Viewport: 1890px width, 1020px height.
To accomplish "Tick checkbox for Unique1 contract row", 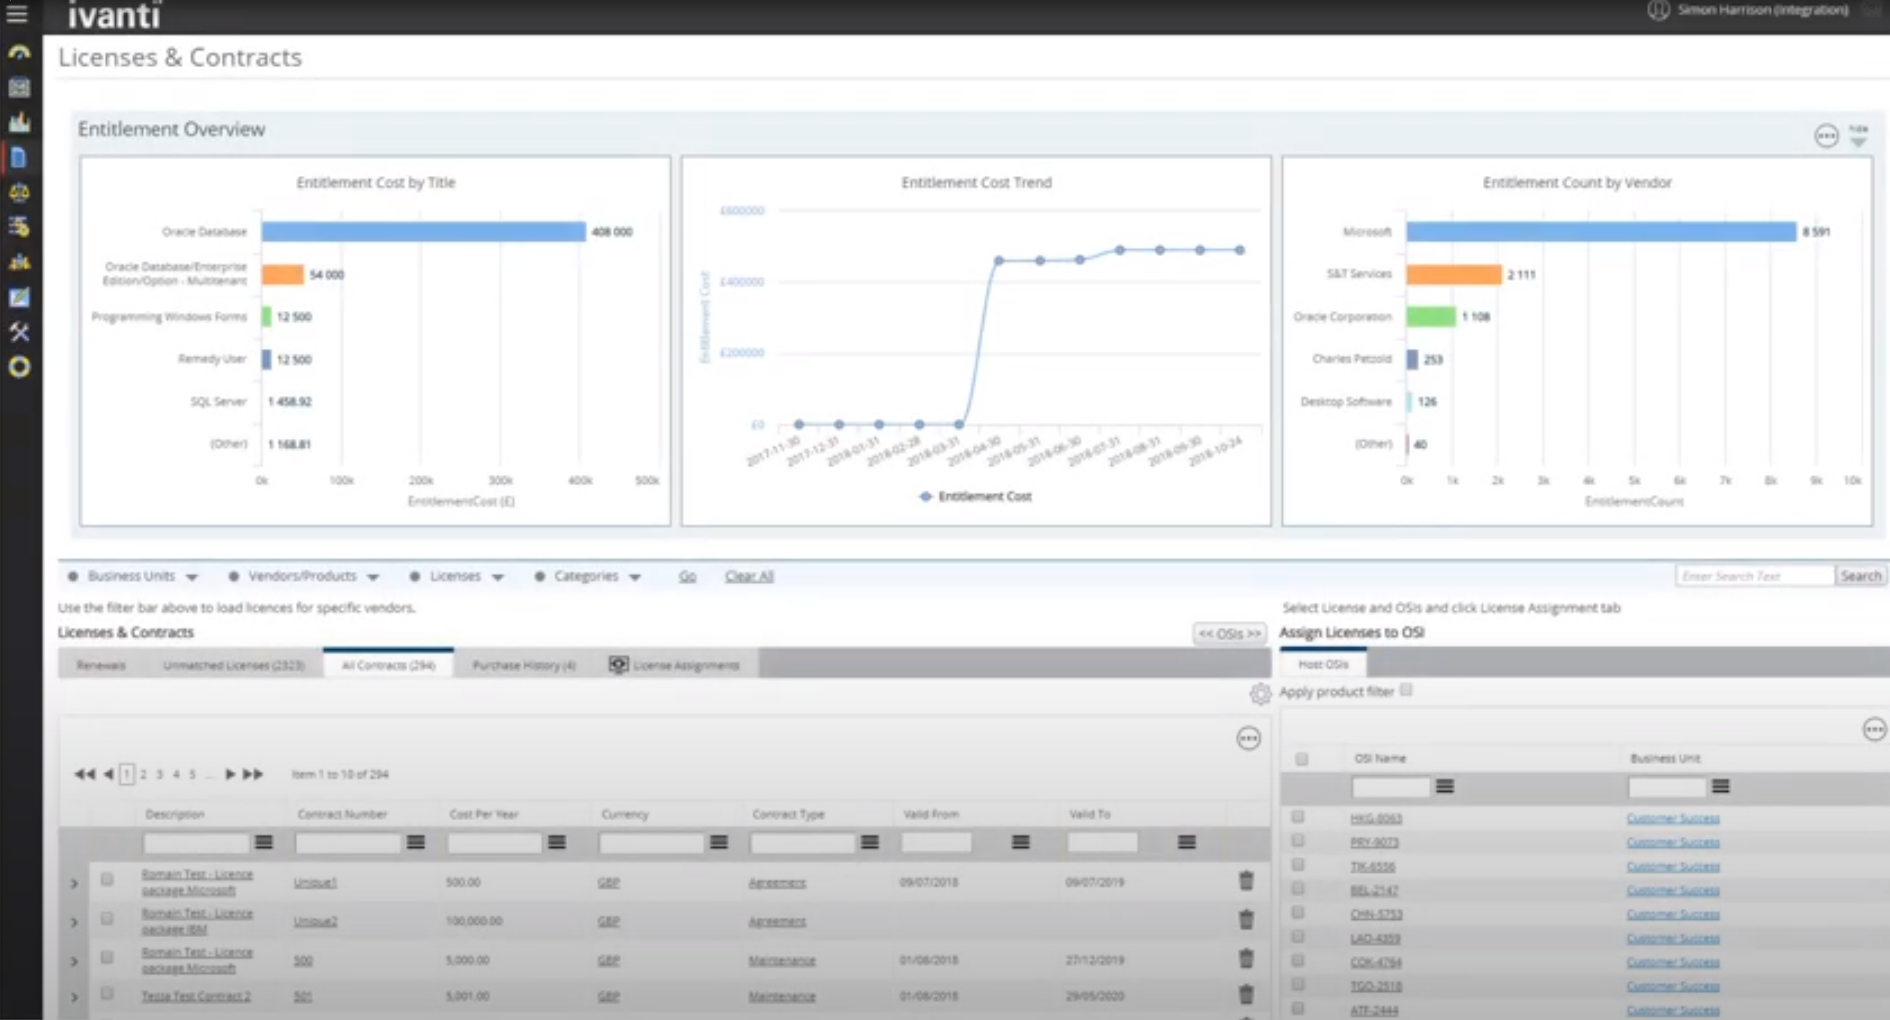I will 107,880.
